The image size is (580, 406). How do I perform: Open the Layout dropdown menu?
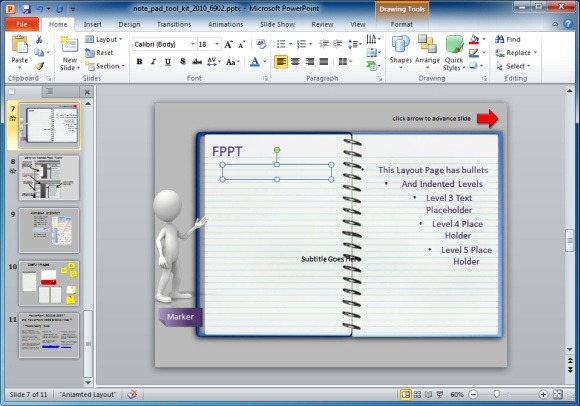click(x=104, y=39)
